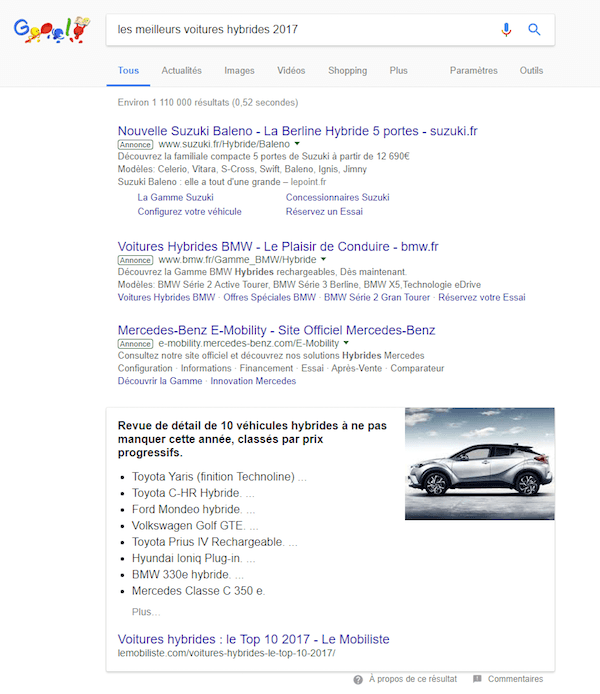Click list item 'Toyota Yaris (finition Technoline)'
The width and height of the screenshot is (600, 694).
point(213,477)
